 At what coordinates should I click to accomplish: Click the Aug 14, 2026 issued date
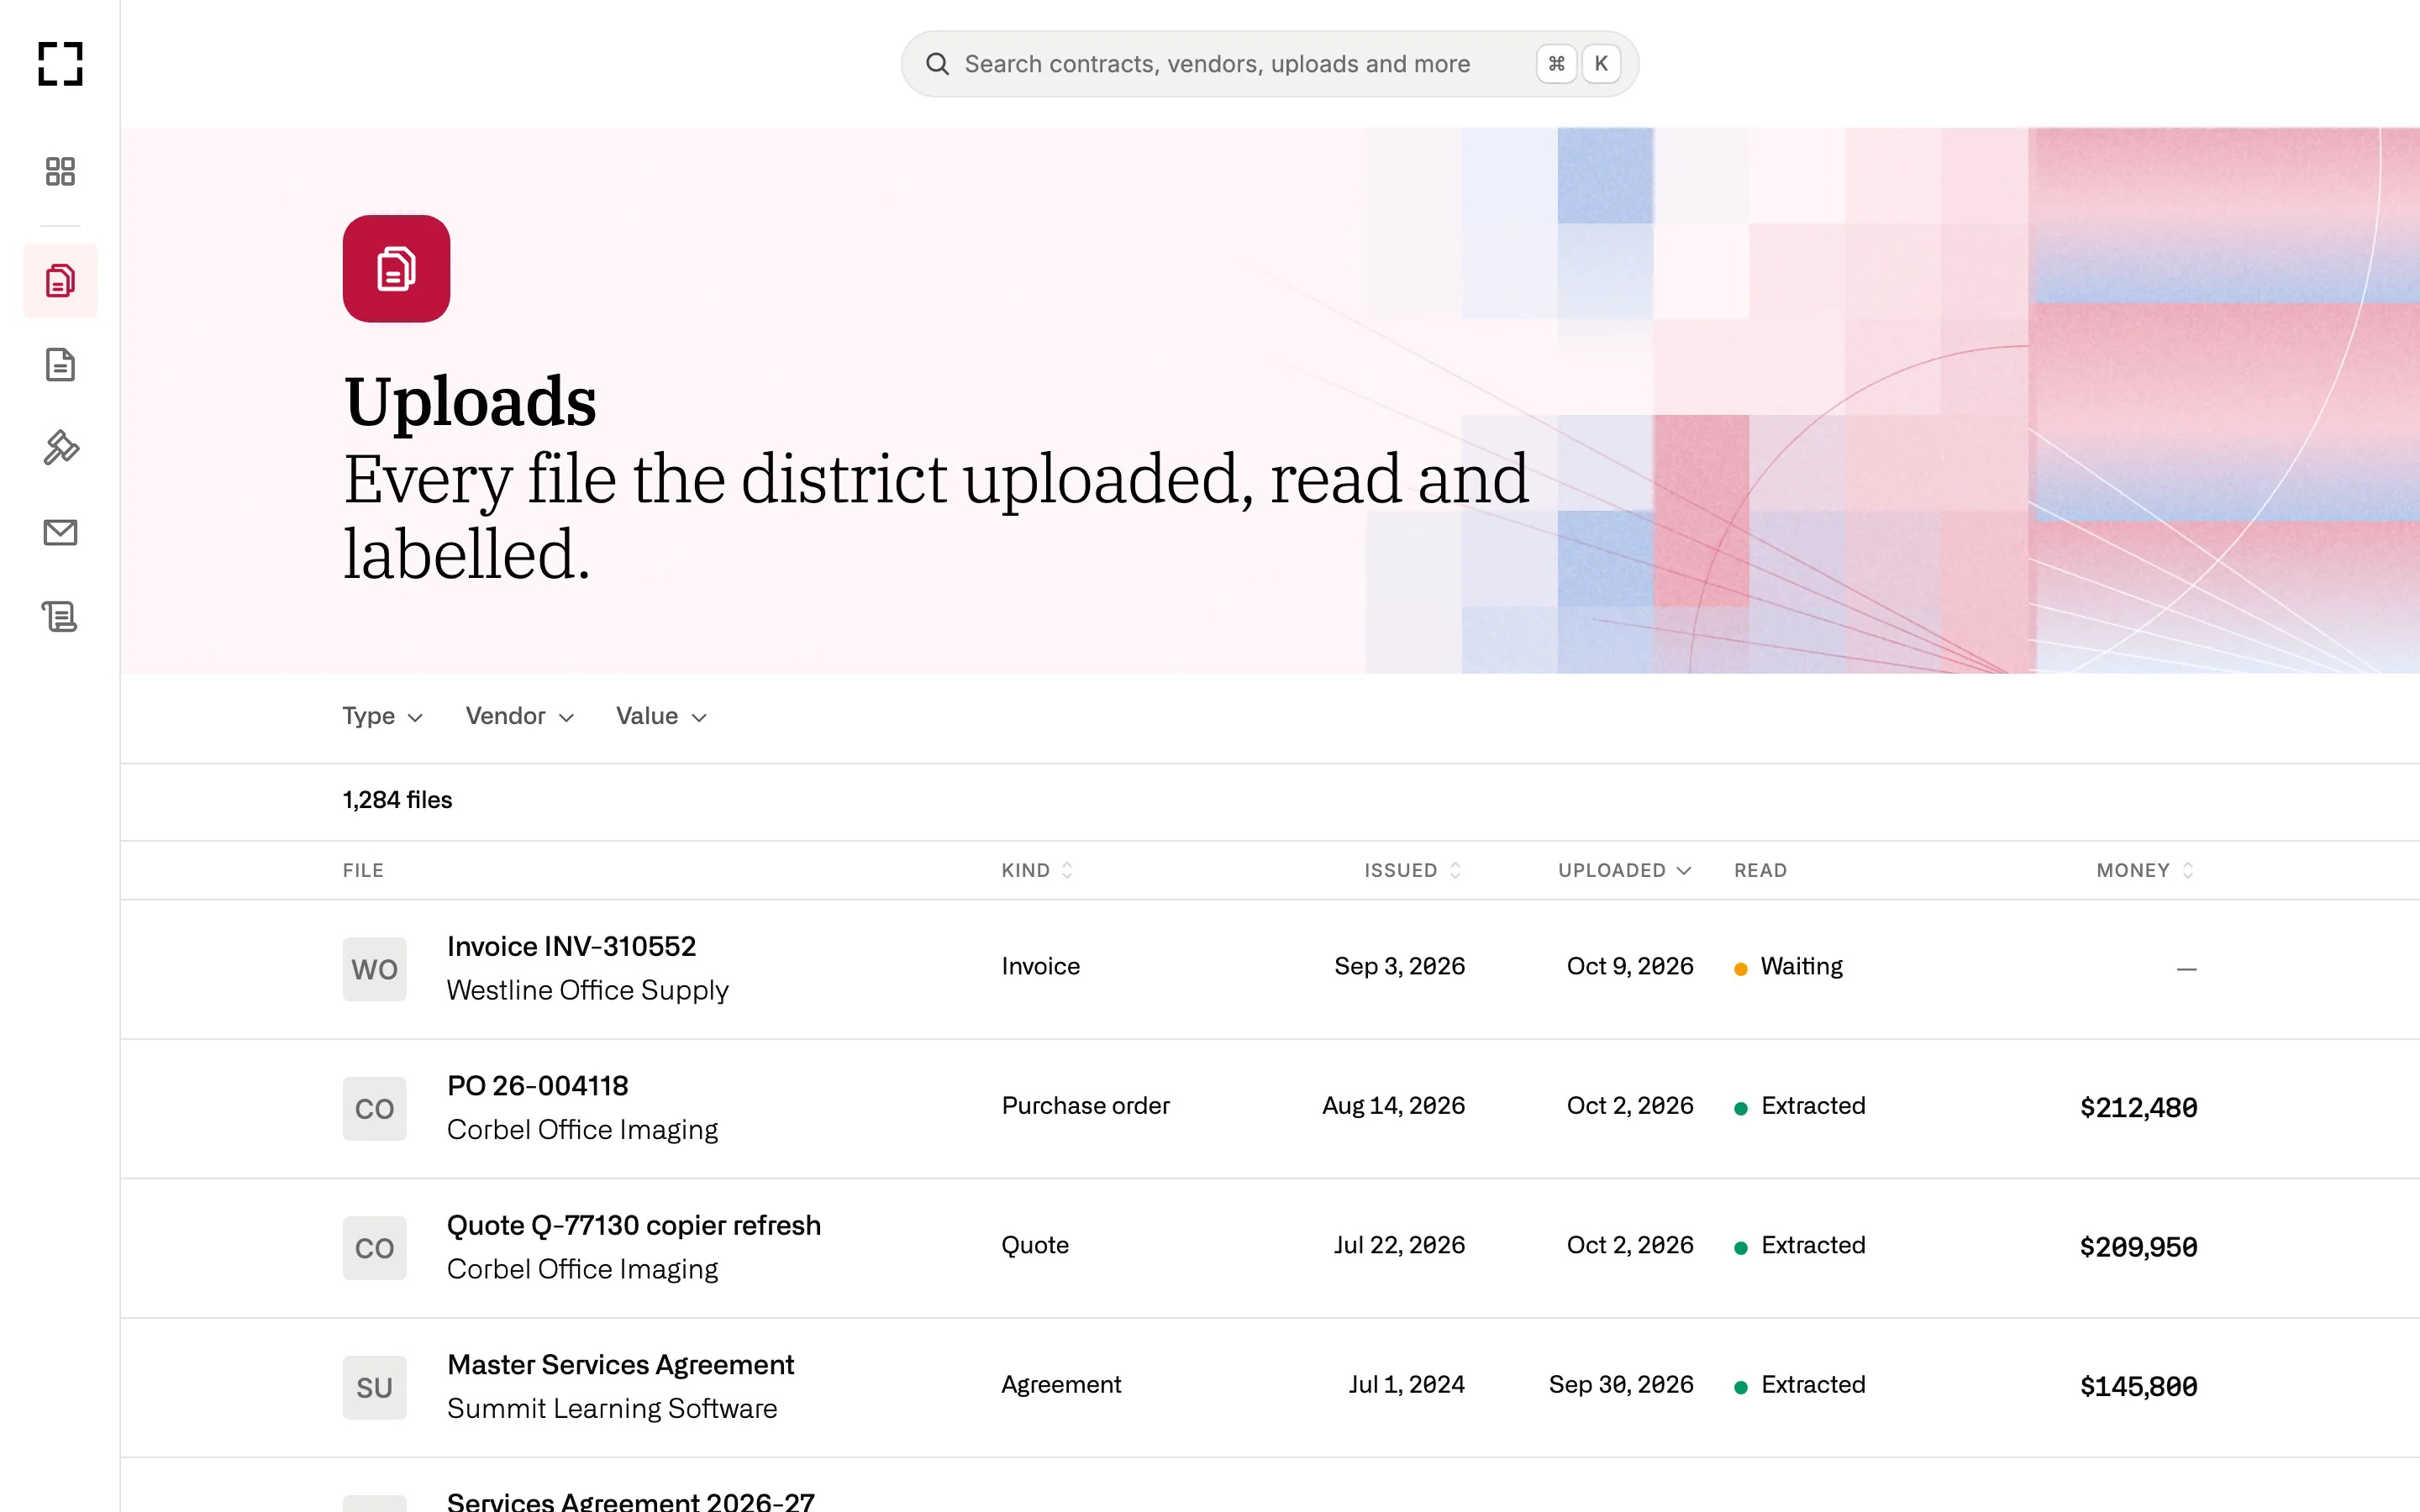[x=1394, y=1105]
